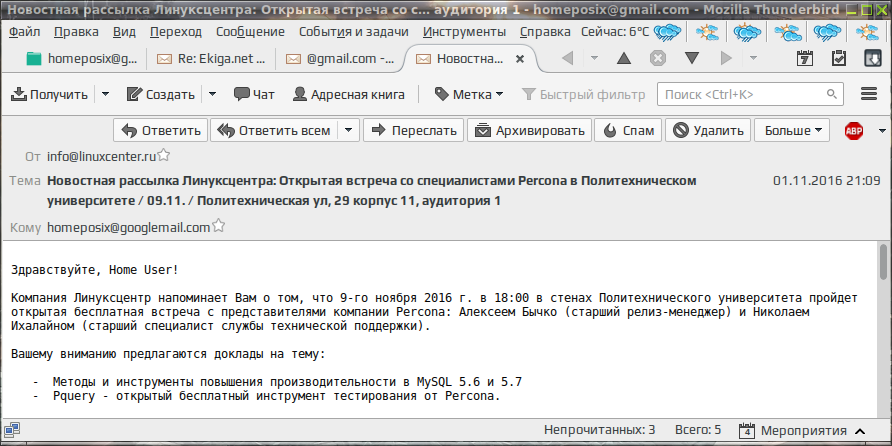Click the download tray icon in tab bar
The height and width of the screenshot is (446, 892).
pyautogui.click(x=872, y=58)
